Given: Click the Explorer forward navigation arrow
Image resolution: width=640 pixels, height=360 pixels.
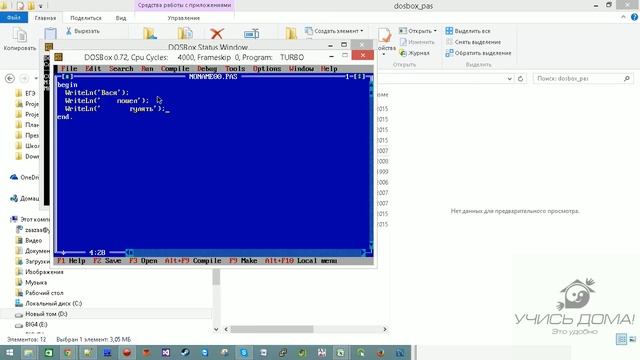Looking at the screenshot, I should coord(24,78).
